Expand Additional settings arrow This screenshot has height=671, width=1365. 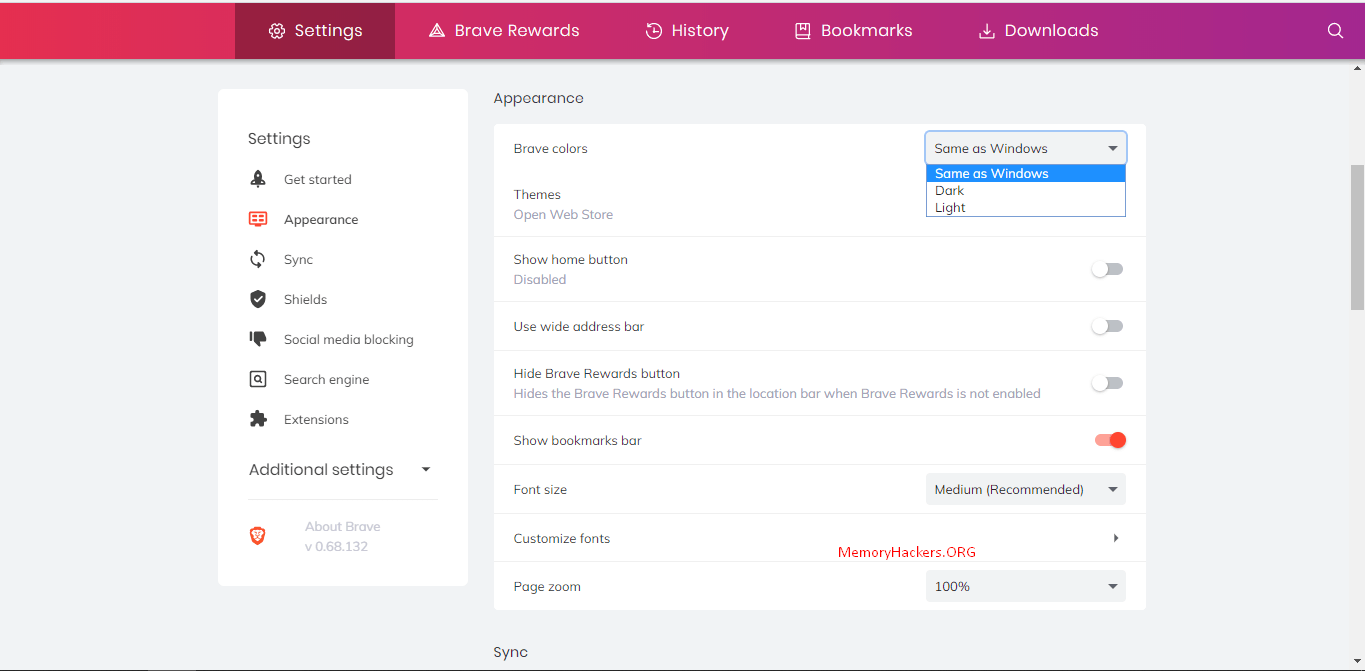pos(426,469)
